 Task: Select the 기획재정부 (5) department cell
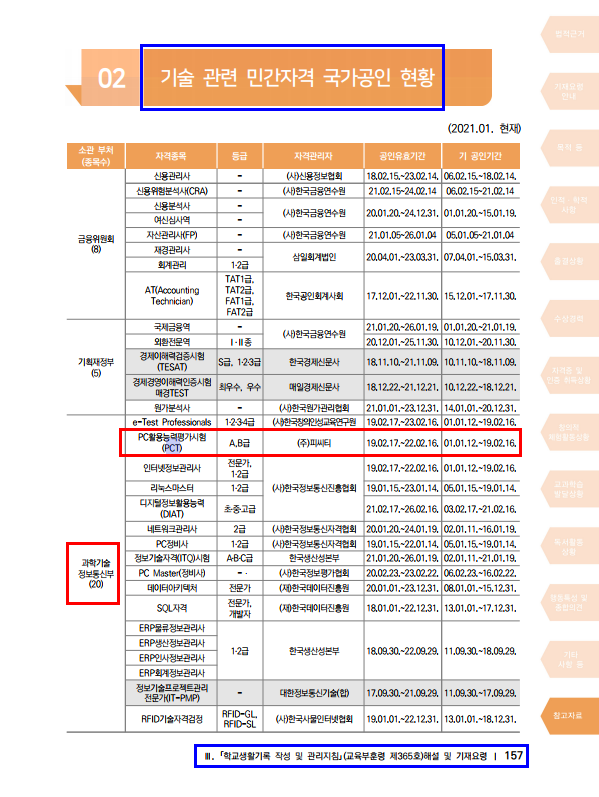coord(96,367)
